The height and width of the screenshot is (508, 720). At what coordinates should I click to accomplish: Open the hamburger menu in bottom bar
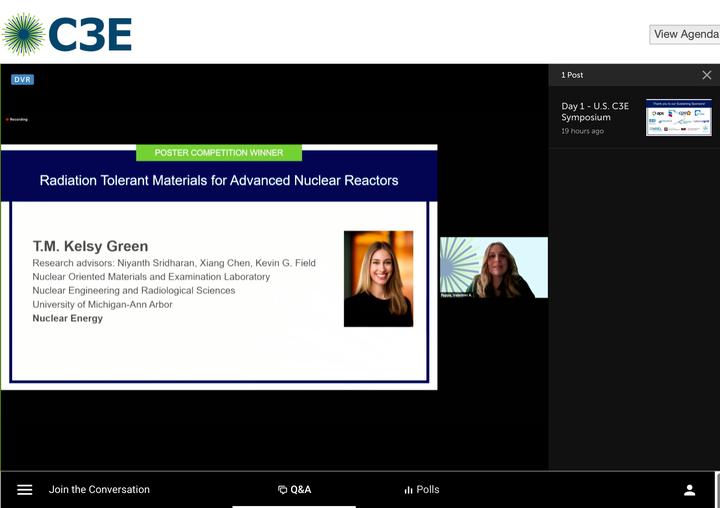pos(25,490)
